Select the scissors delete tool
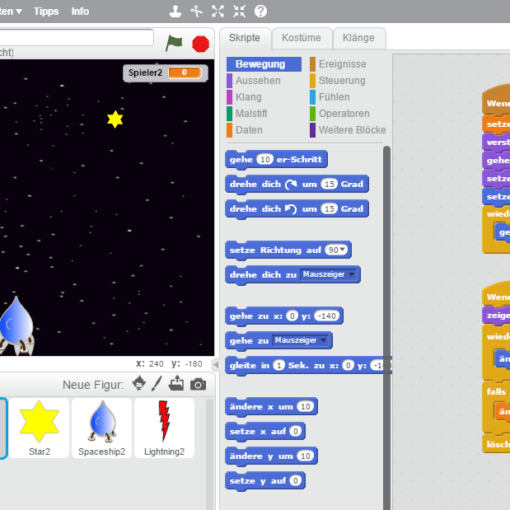 (197, 11)
